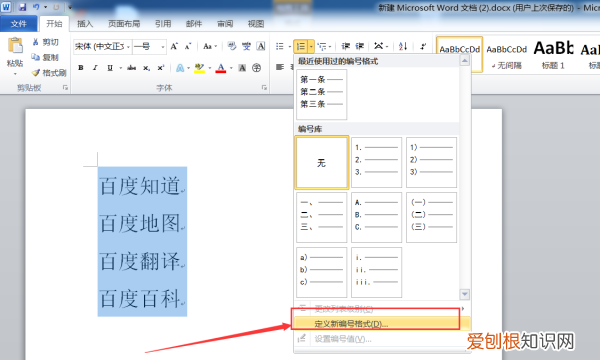Select recently used '第一条 第二条 第三条' format
Screen dimensions: 600x360
[x=321, y=94]
